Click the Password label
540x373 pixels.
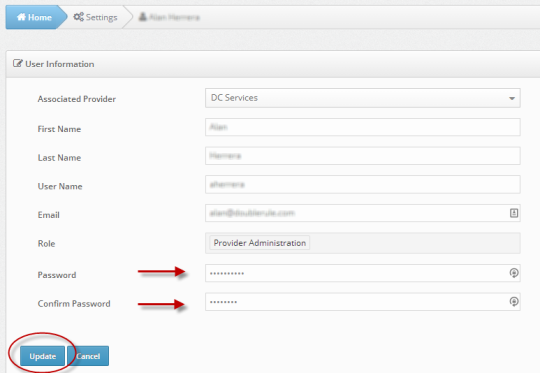57,275
